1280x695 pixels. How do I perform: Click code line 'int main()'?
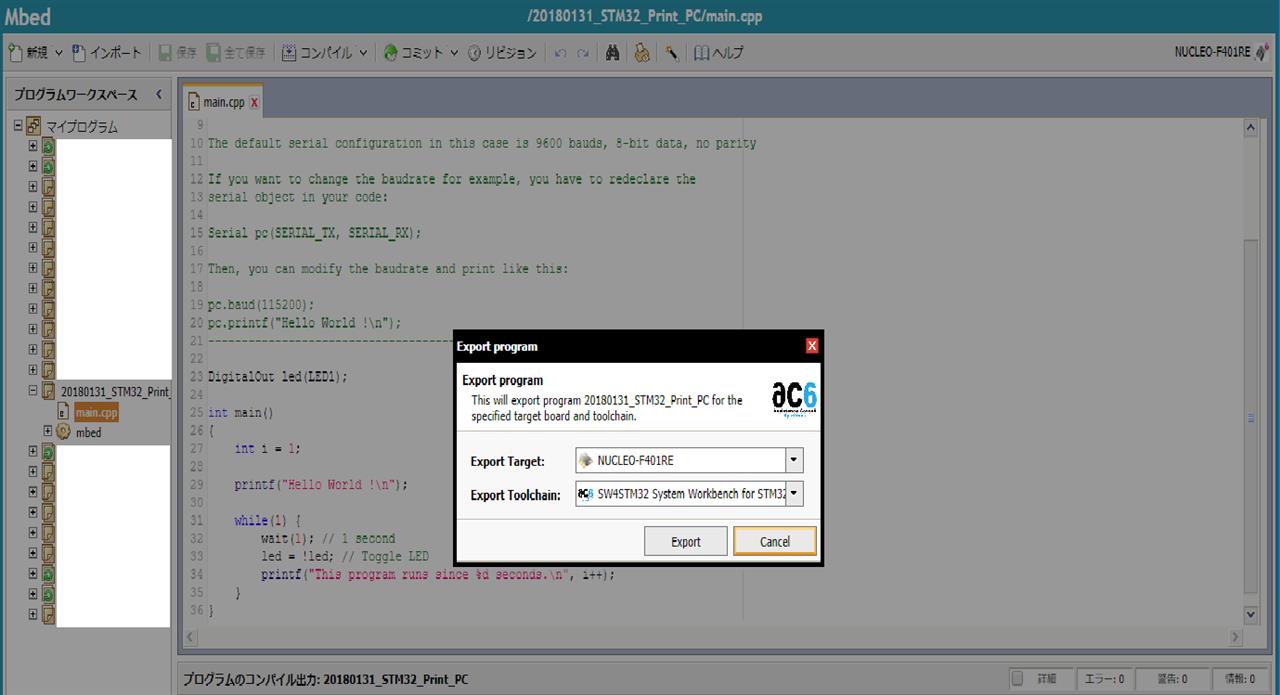[240, 413]
